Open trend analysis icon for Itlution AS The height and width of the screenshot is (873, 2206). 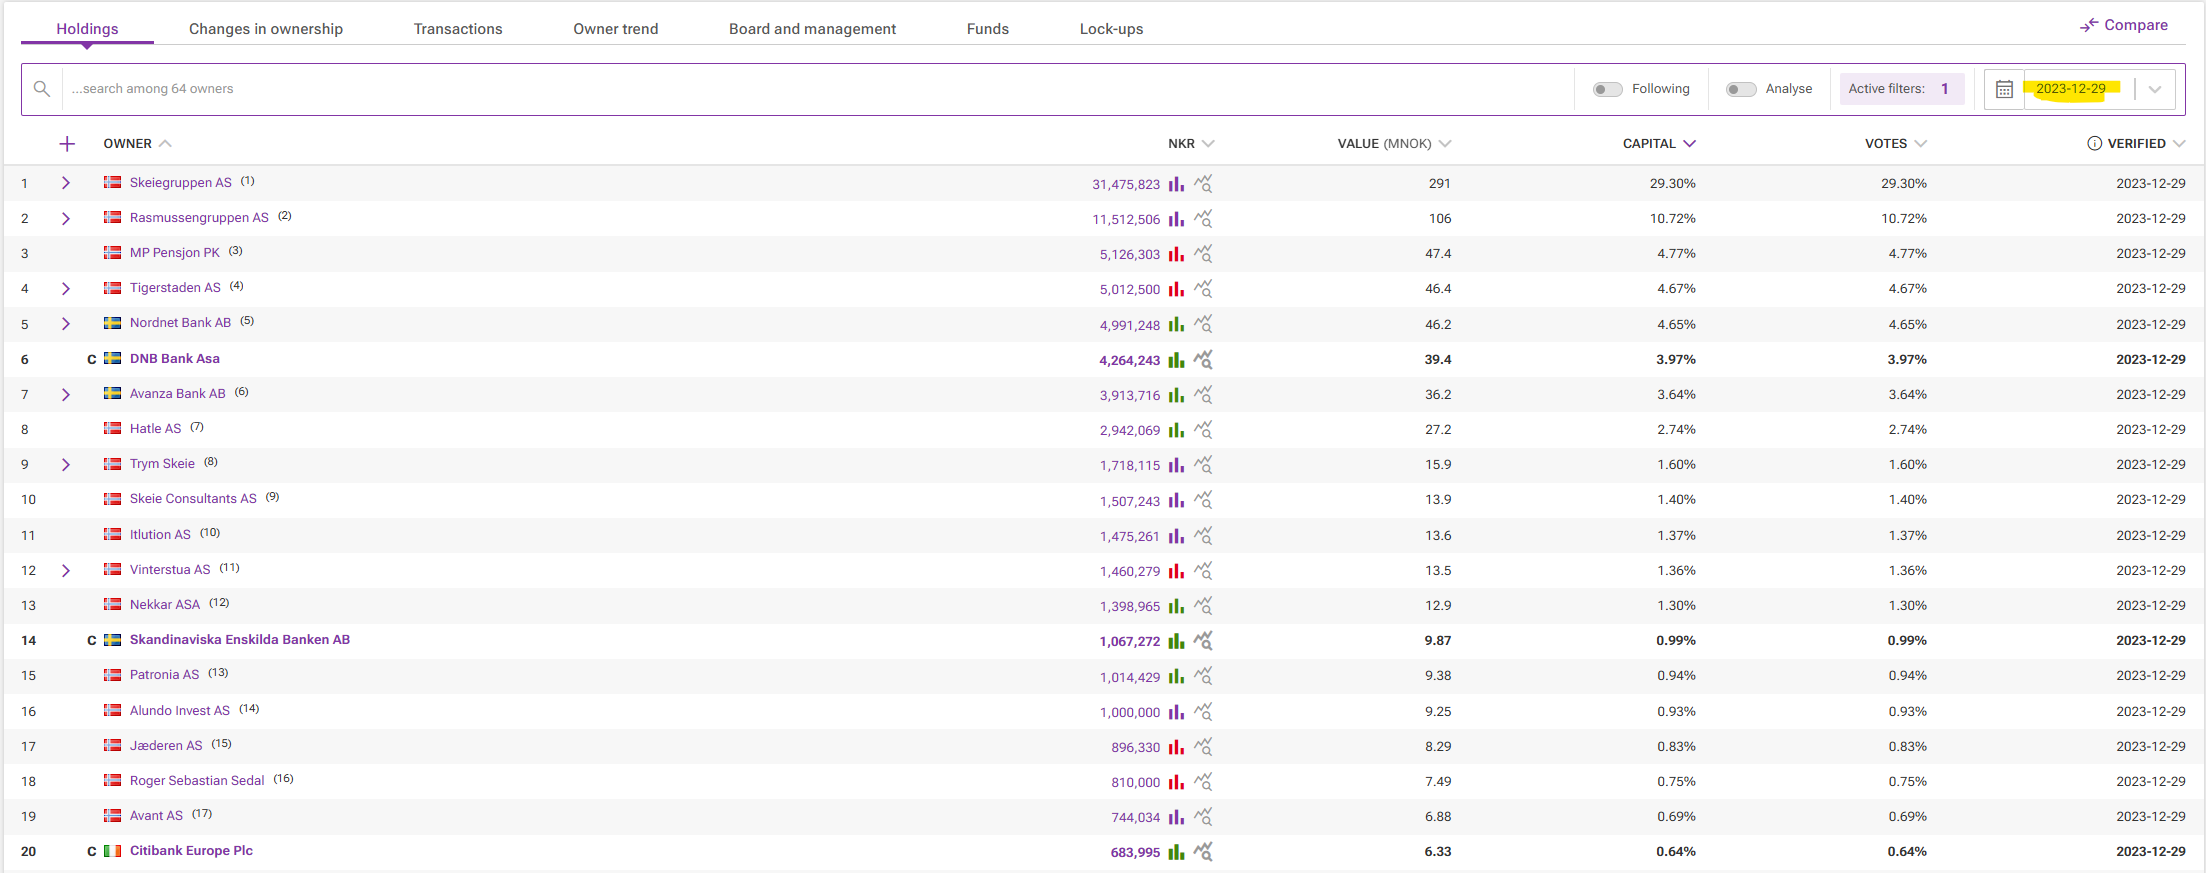[x=1203, y=536]
